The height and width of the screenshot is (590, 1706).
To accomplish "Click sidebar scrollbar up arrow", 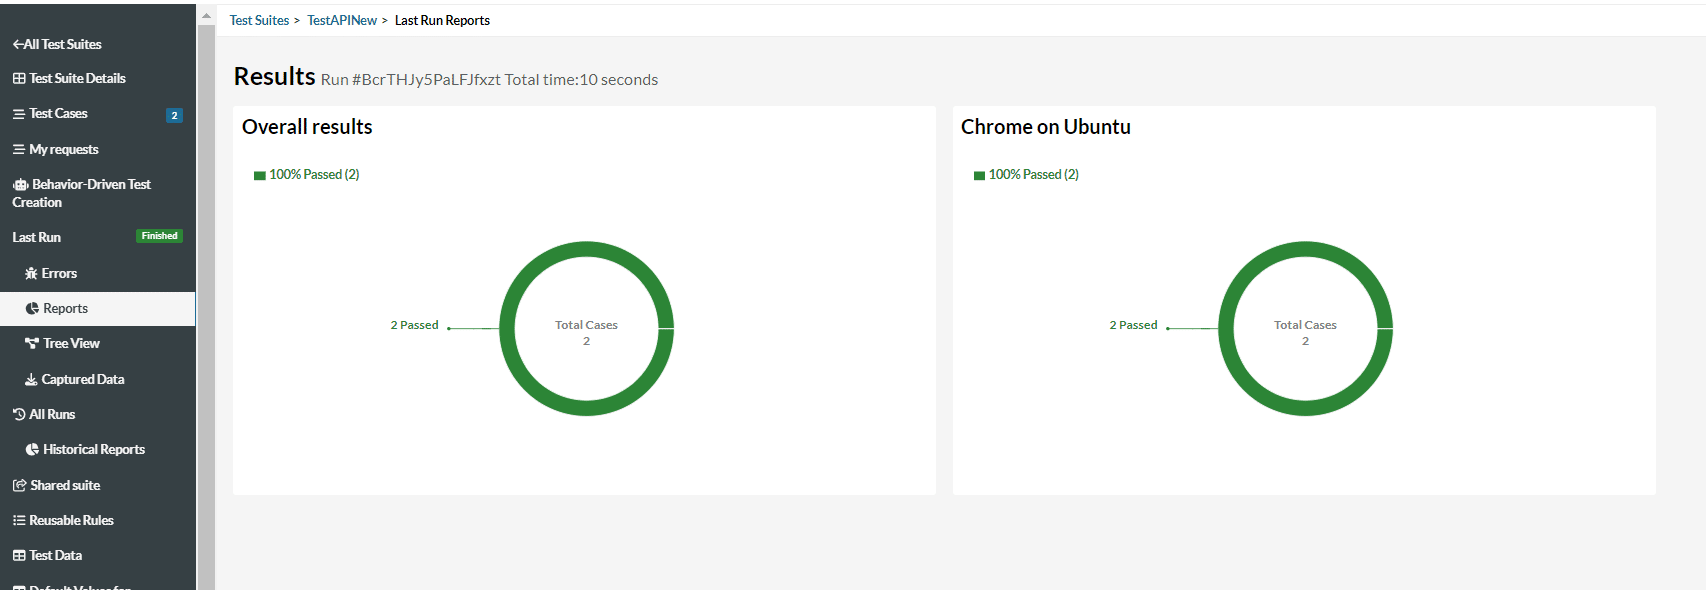I will [206, 15].
